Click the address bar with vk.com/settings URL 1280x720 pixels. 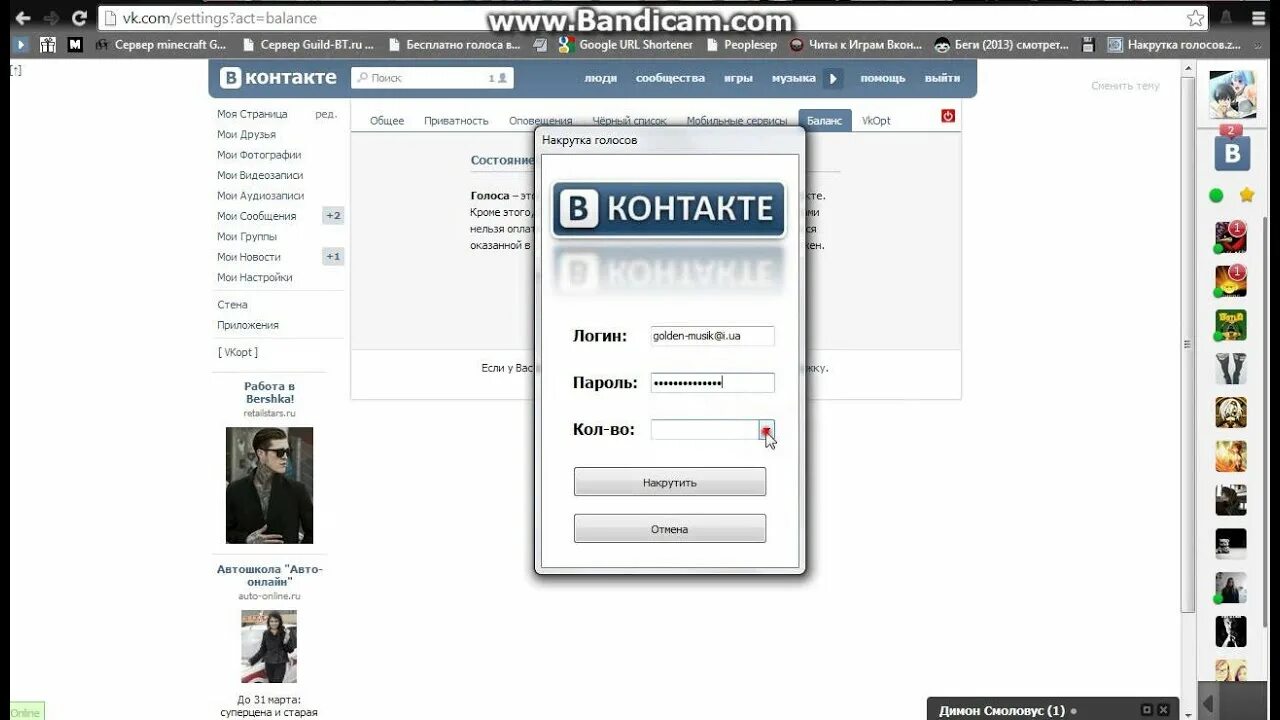pos(640,18)
